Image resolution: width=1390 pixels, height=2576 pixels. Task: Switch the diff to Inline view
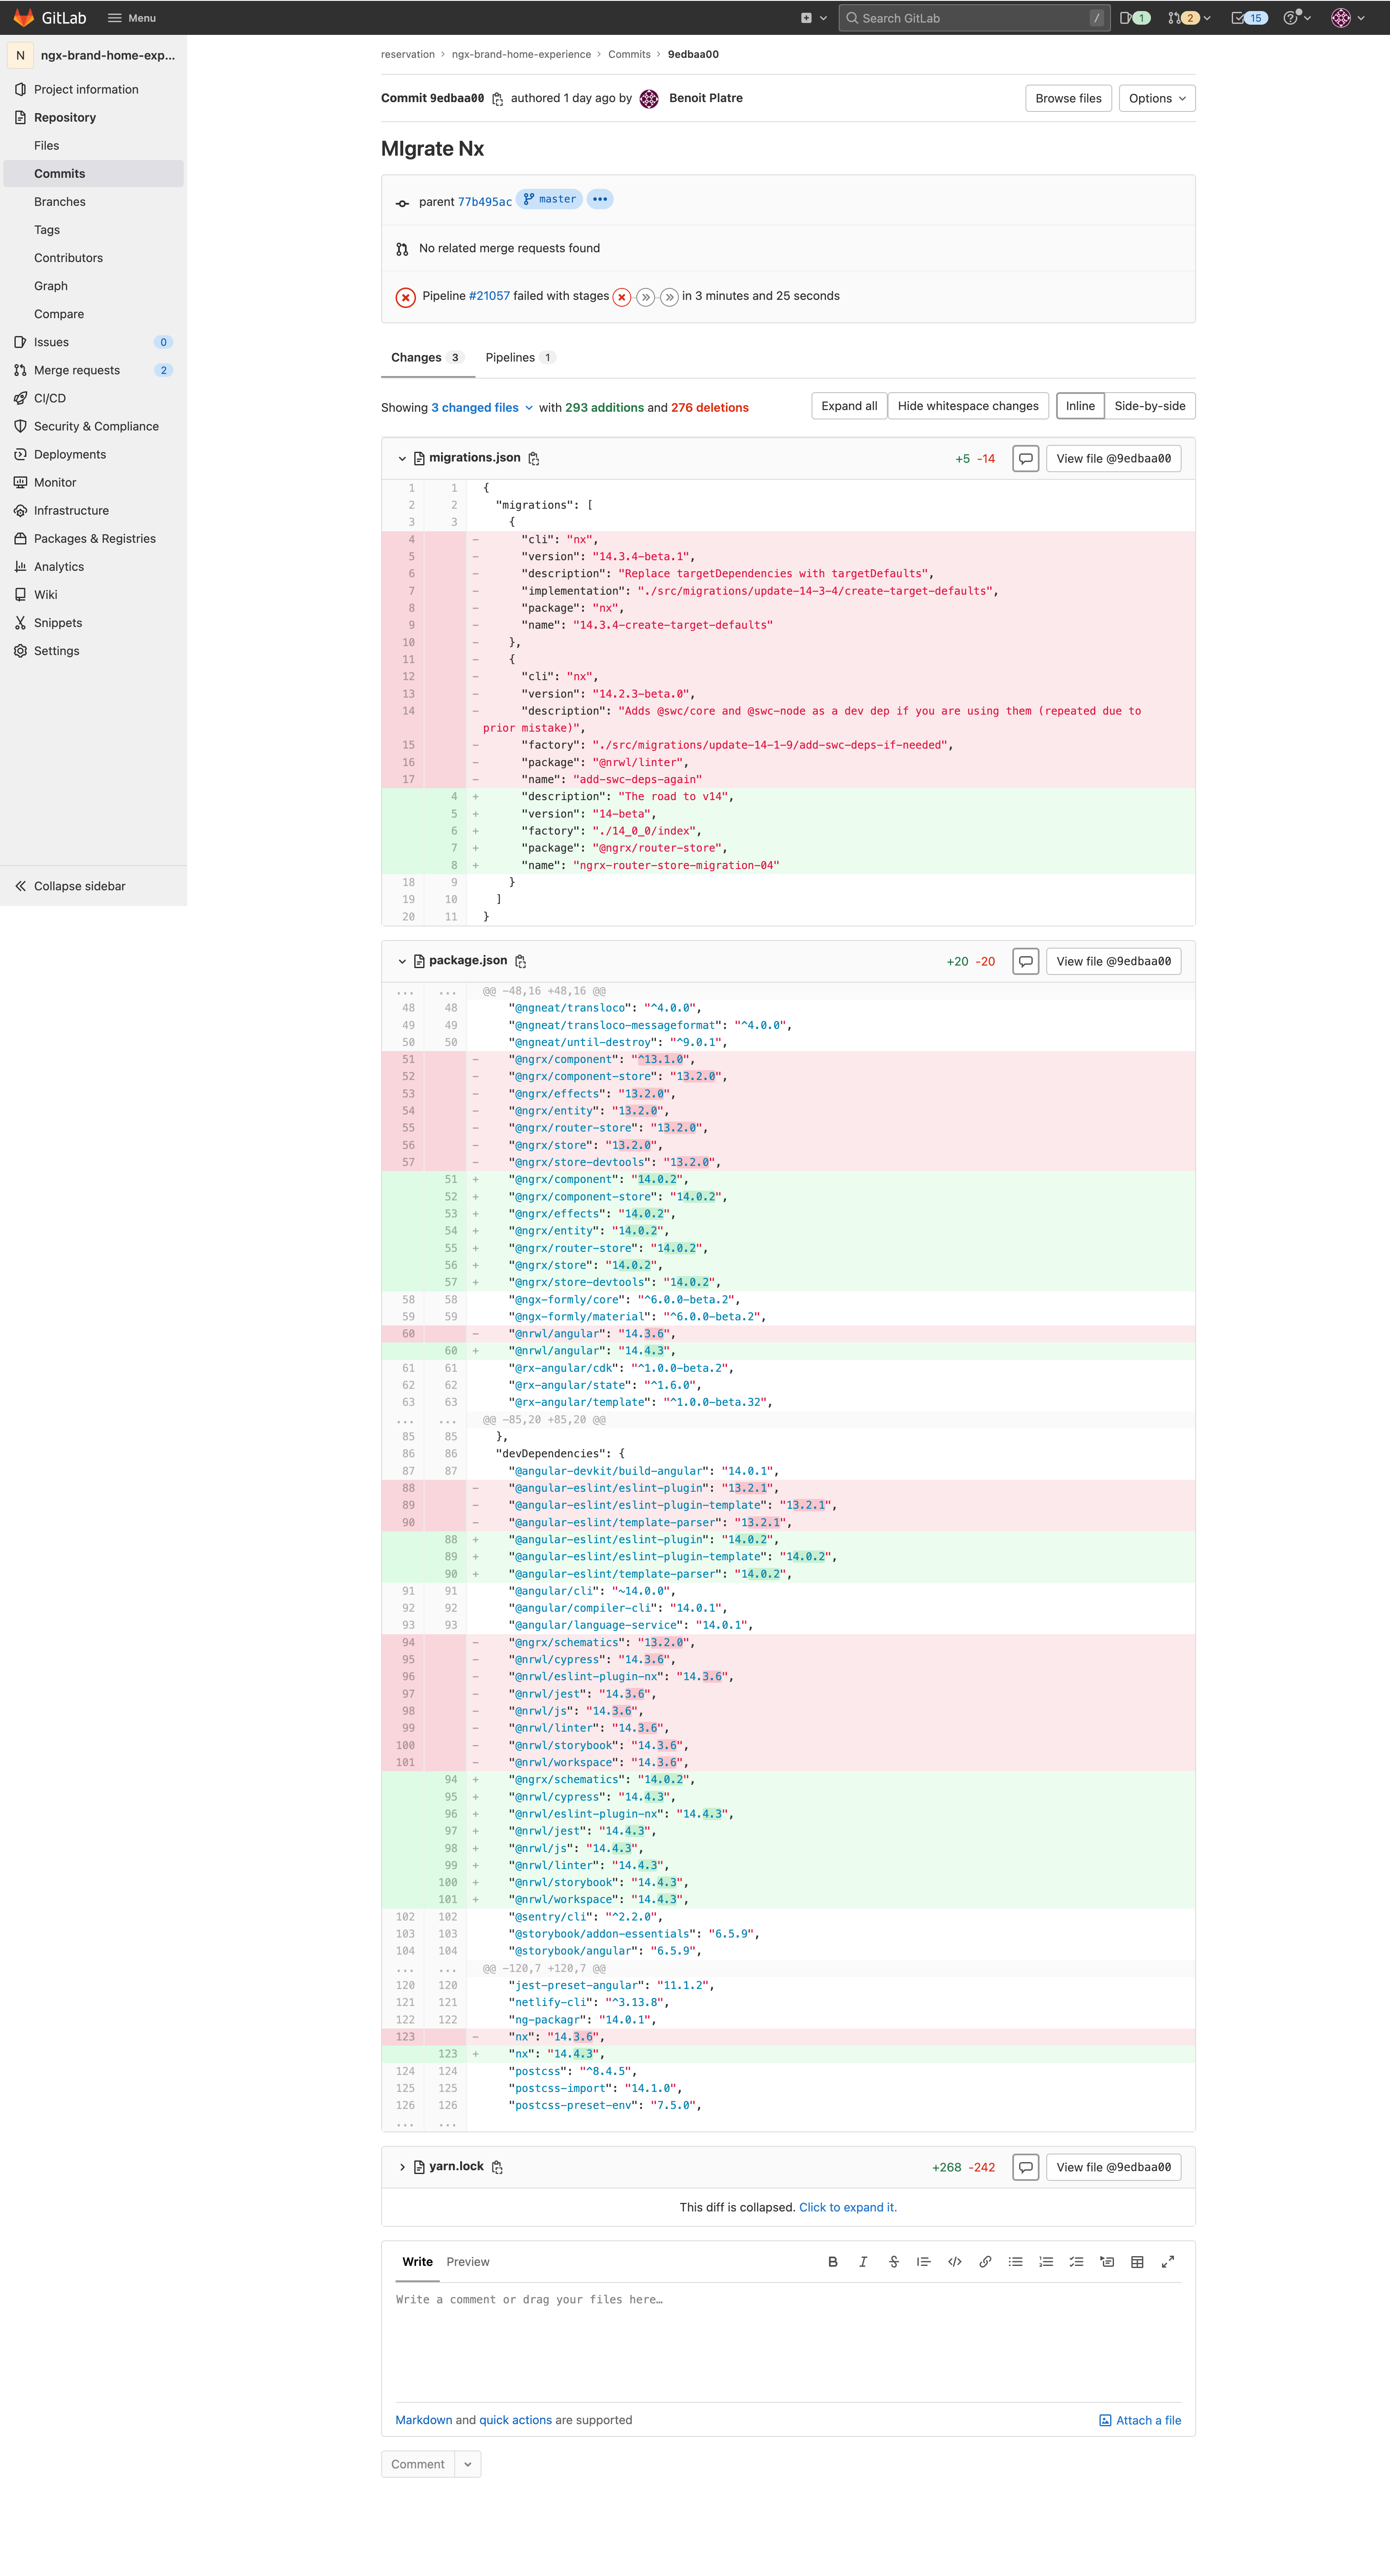click(1080, 406)
